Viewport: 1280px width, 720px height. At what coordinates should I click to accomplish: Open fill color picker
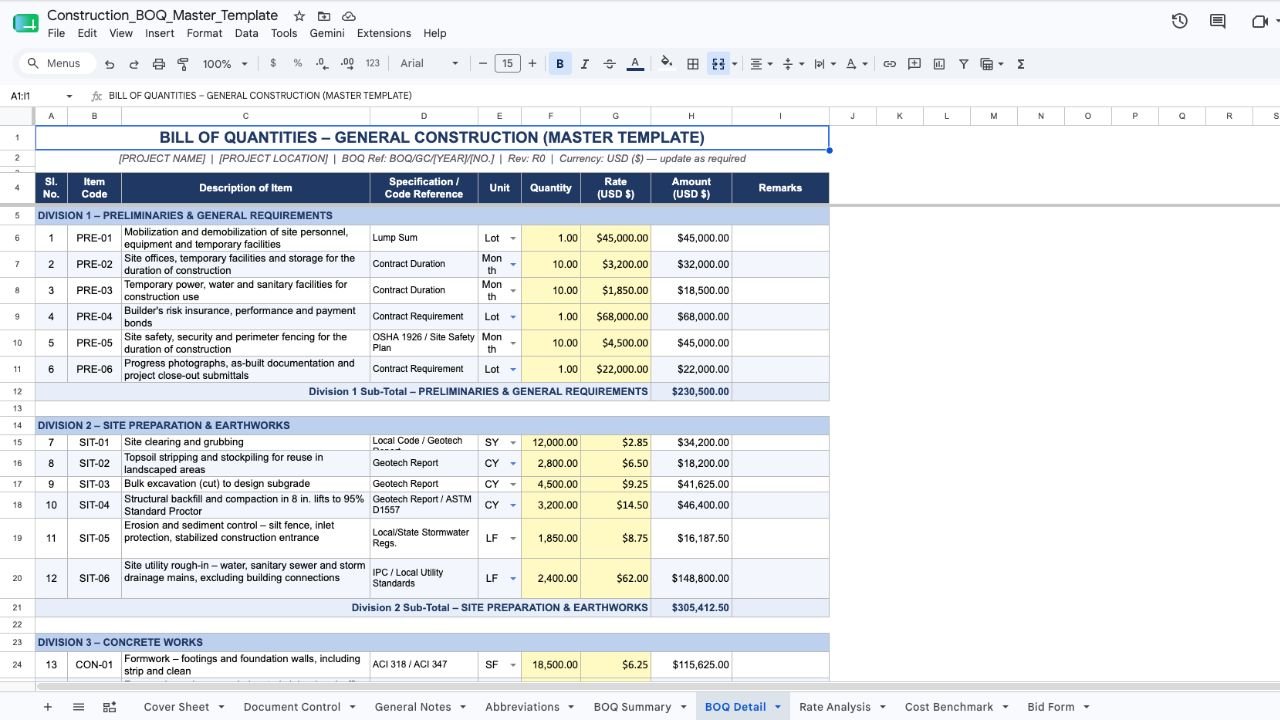[x=667, y=63]
